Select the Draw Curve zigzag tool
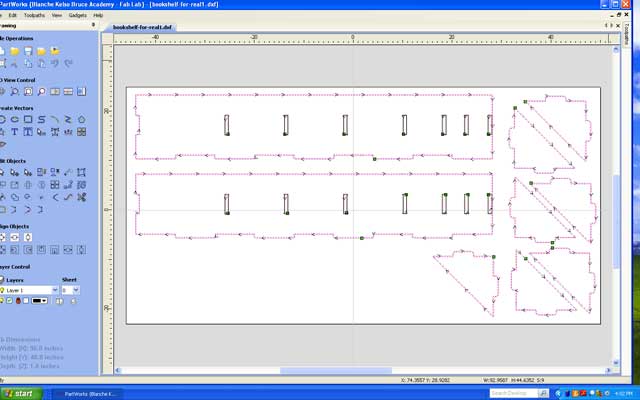 pos(68,119)
